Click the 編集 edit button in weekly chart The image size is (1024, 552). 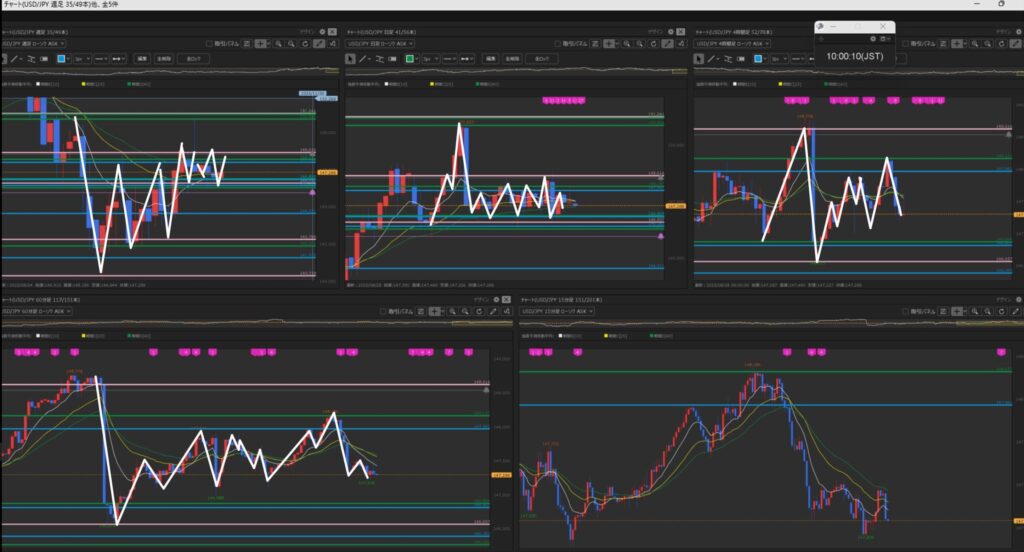click(x=142, y=59)
